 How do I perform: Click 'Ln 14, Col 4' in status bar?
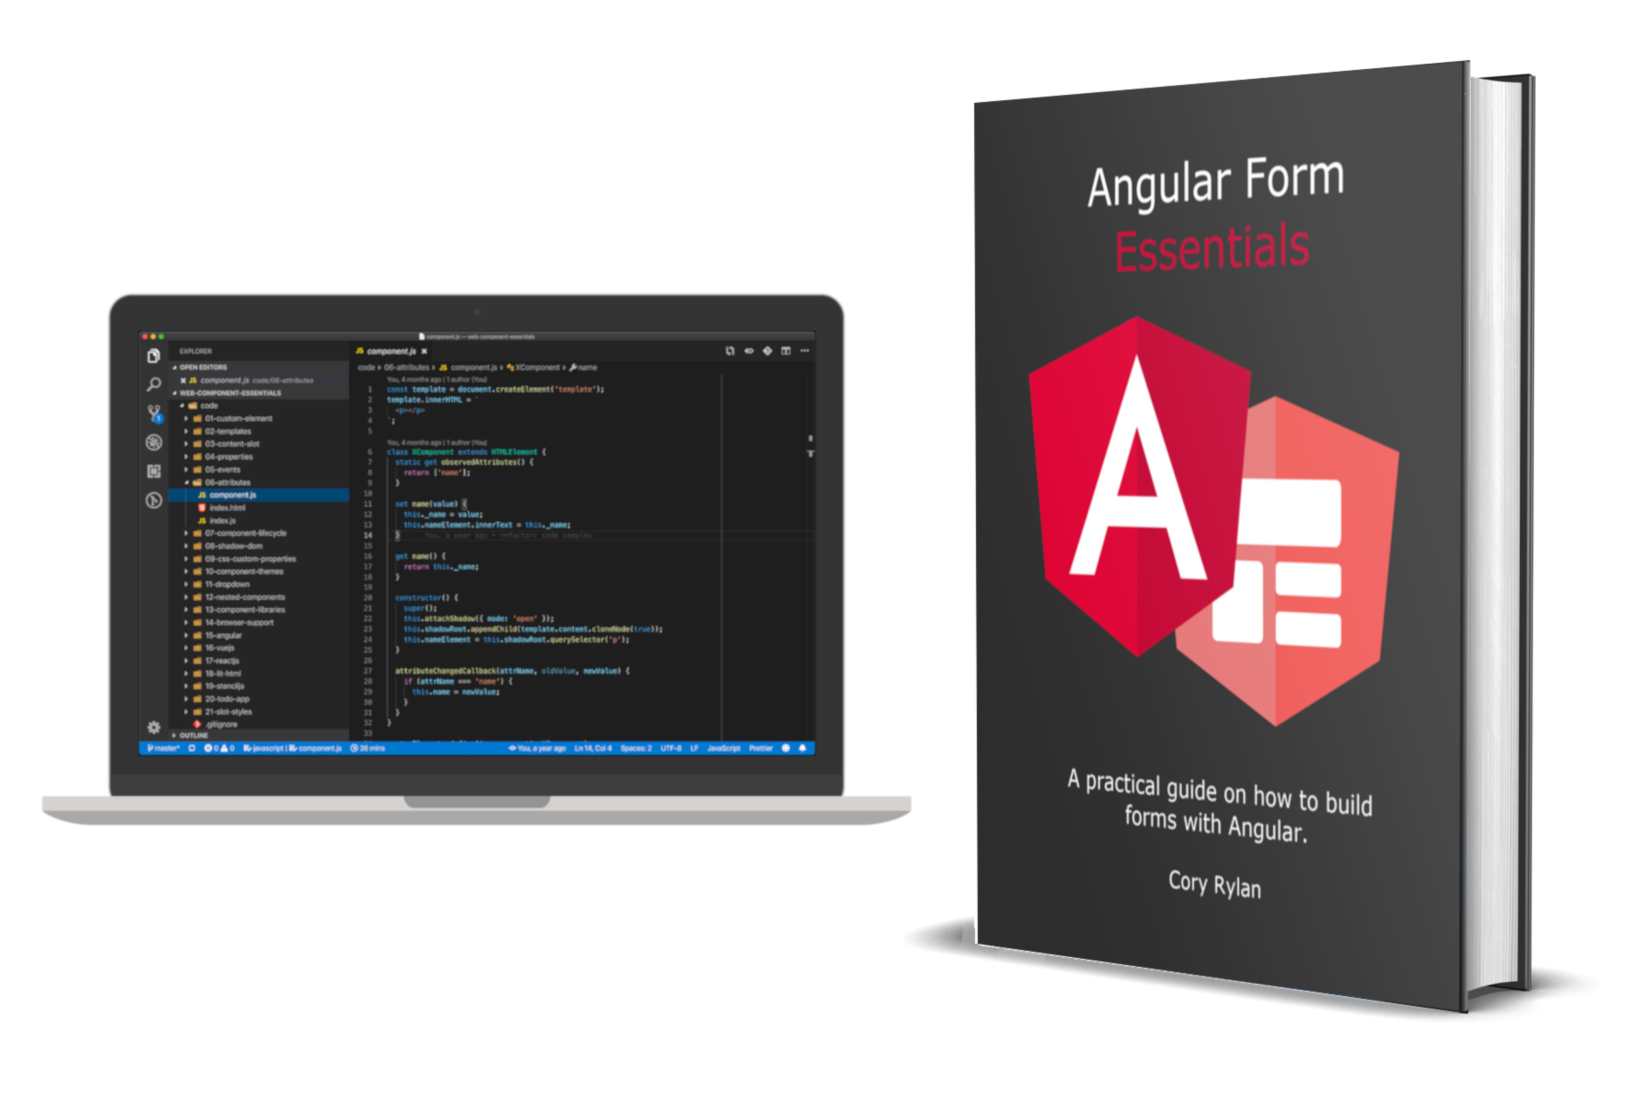click(592, 748)
